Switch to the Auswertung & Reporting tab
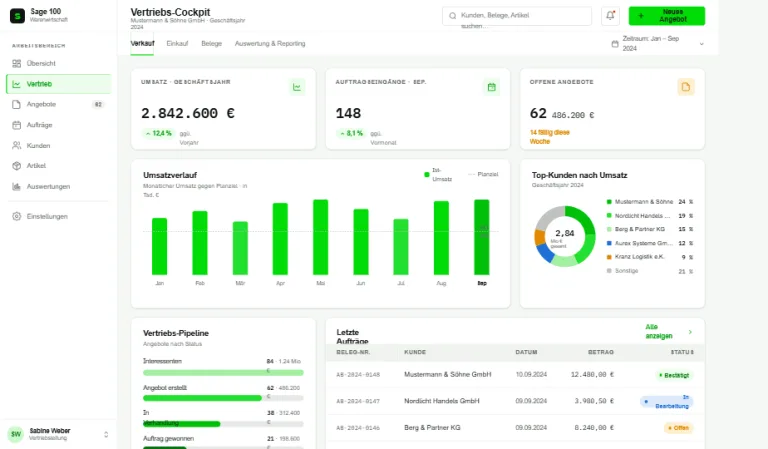 point(270,44)
